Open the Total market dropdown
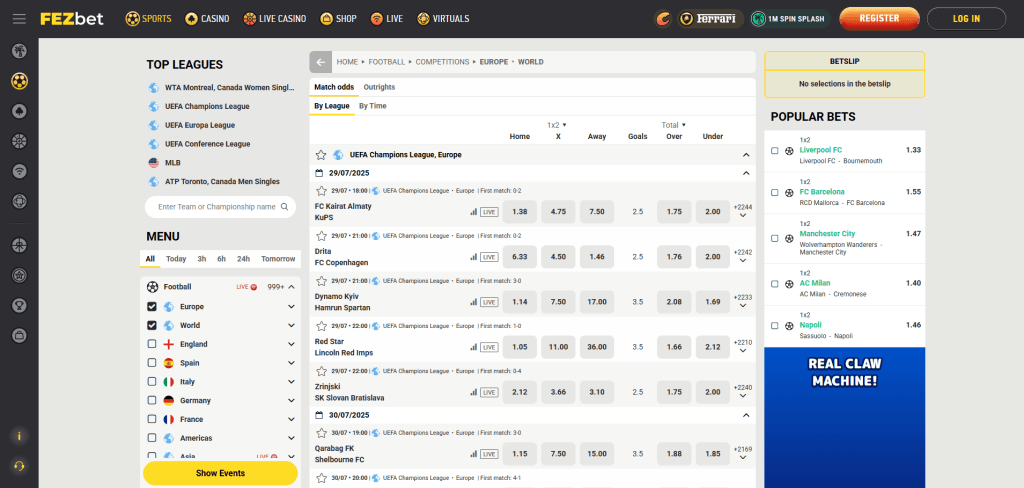 pos(675,125)
